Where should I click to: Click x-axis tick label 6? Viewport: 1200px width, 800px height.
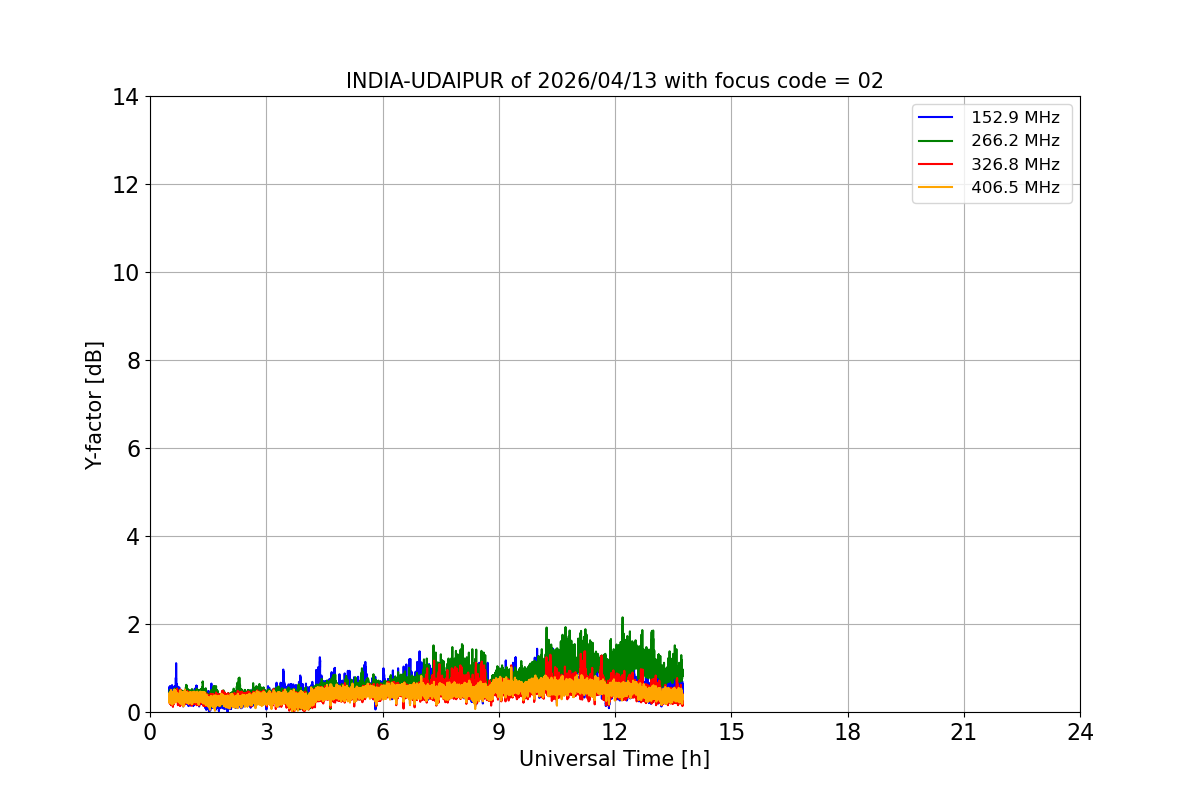[x=383, y=732]
